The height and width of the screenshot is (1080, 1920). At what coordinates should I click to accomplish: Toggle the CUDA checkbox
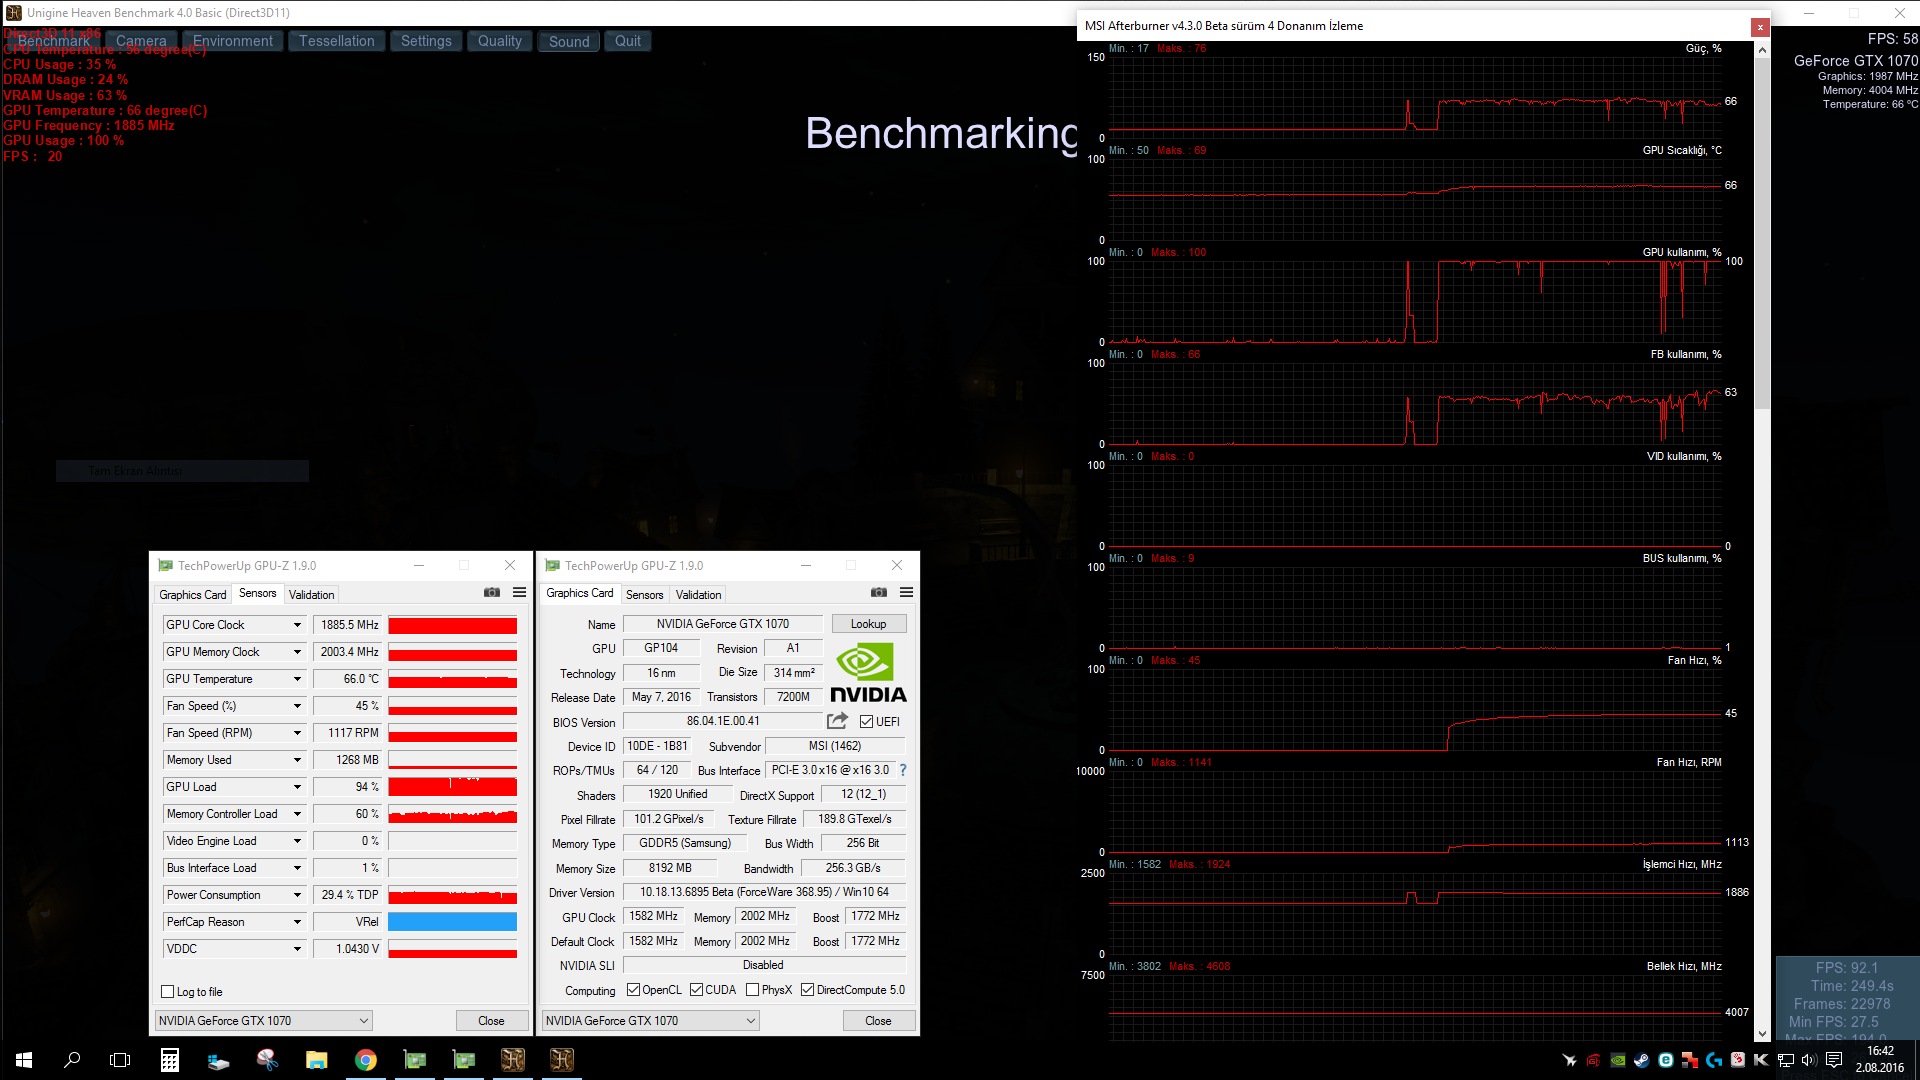pyautogui.click(x=696, y=990)
